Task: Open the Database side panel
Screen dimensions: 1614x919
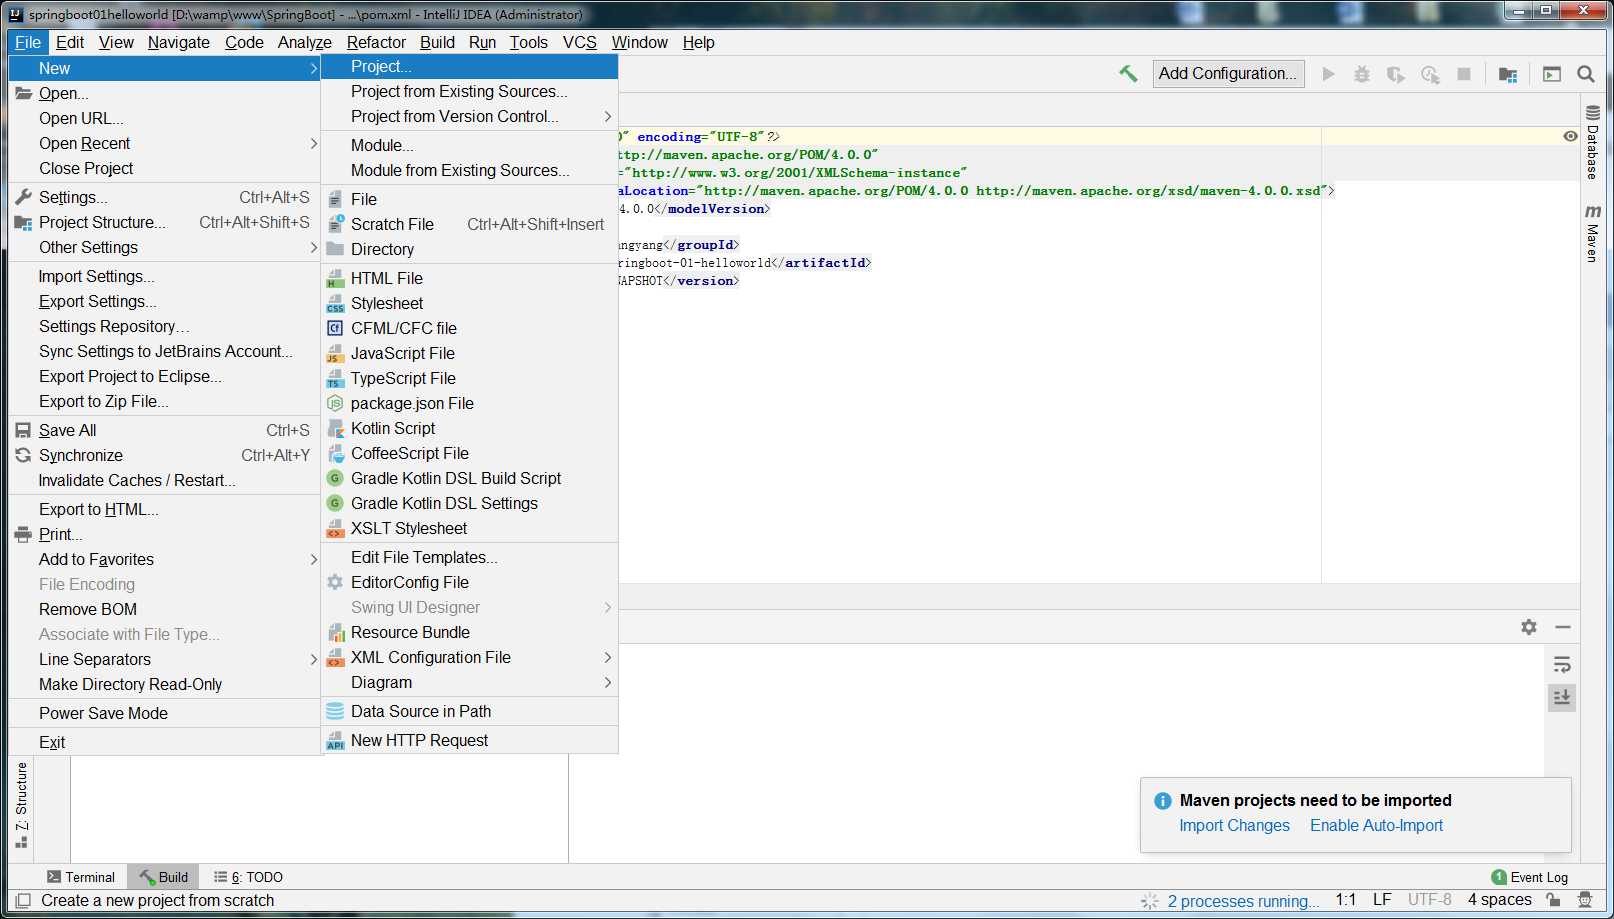Action: click(x=1592, y=142)
